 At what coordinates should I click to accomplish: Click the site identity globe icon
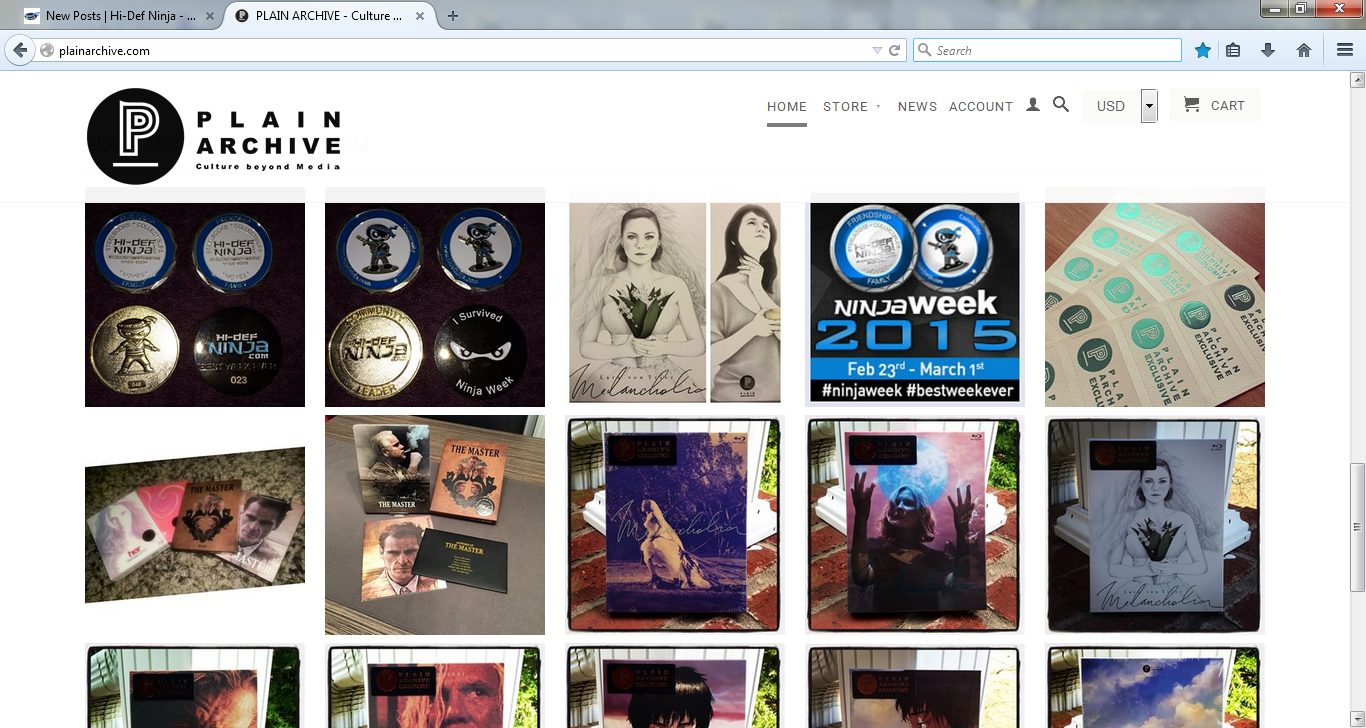tap(47, 50)
